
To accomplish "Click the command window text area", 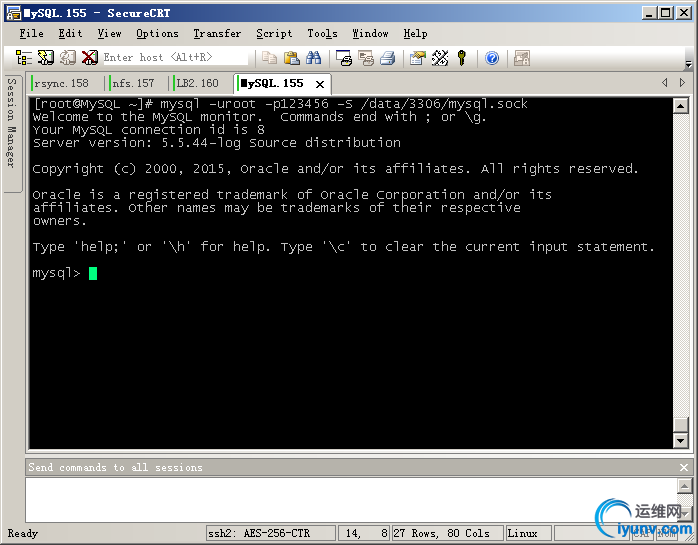I will [x=352, y=500].
